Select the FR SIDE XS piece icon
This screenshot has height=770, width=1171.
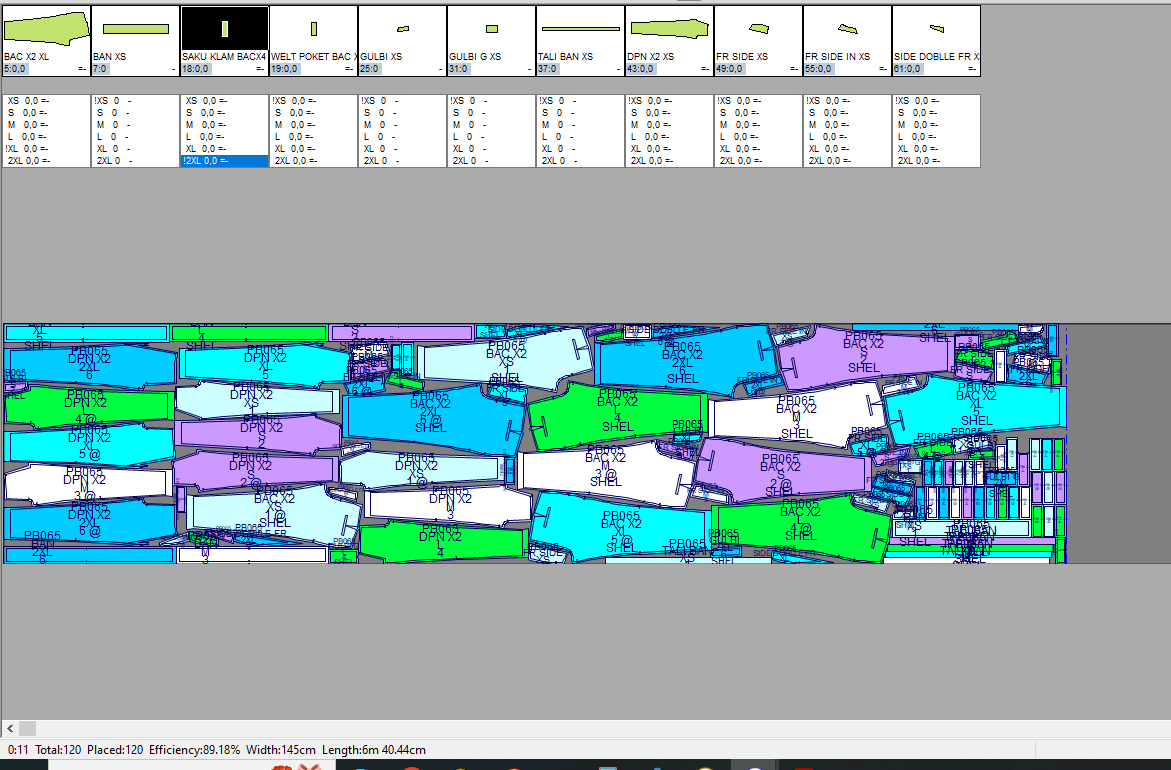point(758,28)
